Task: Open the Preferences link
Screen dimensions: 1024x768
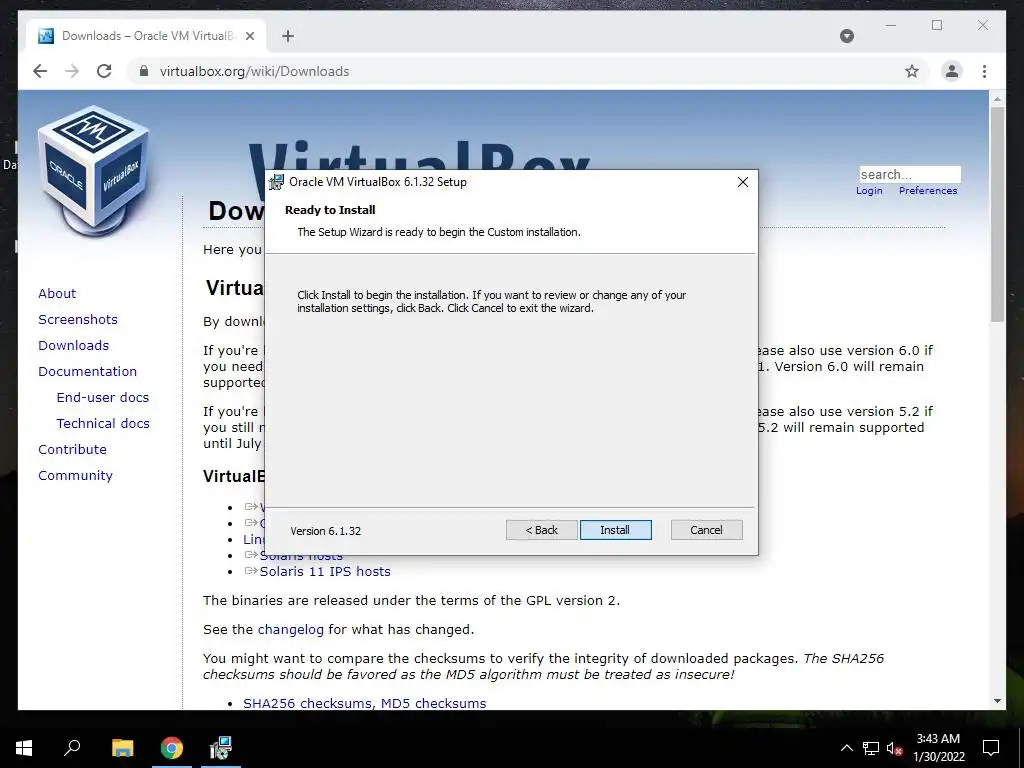Action: (928, 191)
